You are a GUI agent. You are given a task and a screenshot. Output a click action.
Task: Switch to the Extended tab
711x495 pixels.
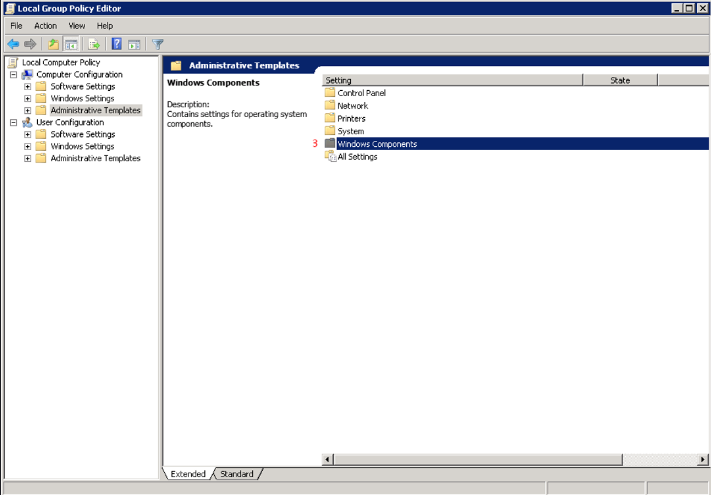188,474
